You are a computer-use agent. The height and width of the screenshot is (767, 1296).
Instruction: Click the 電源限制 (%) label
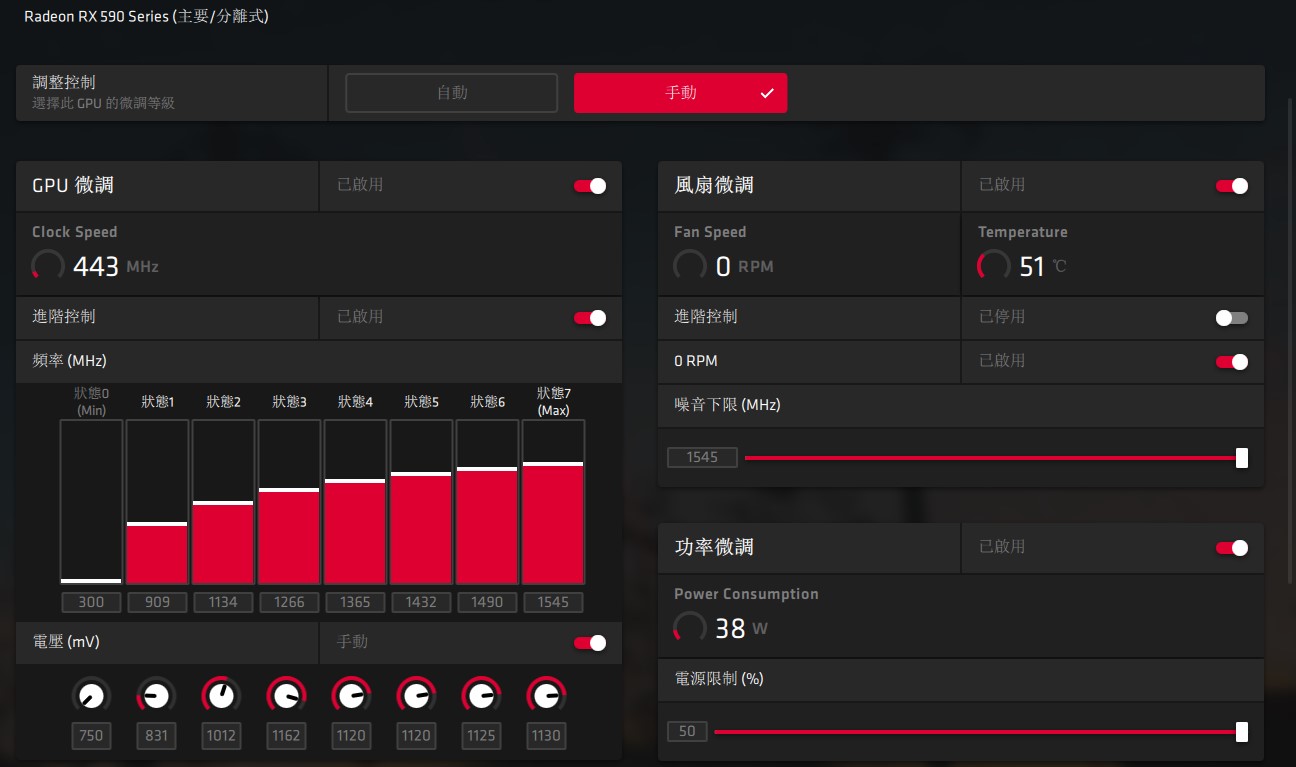(719, 679)
